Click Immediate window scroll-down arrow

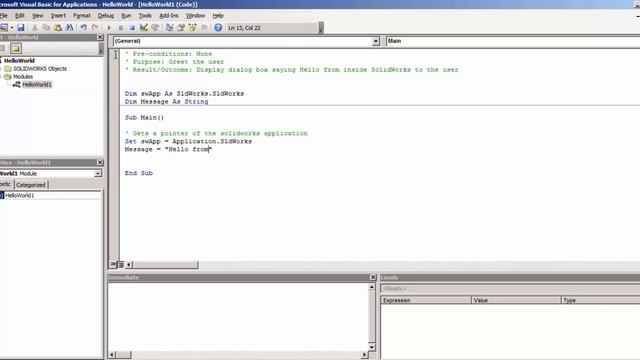tap(371, 347)
